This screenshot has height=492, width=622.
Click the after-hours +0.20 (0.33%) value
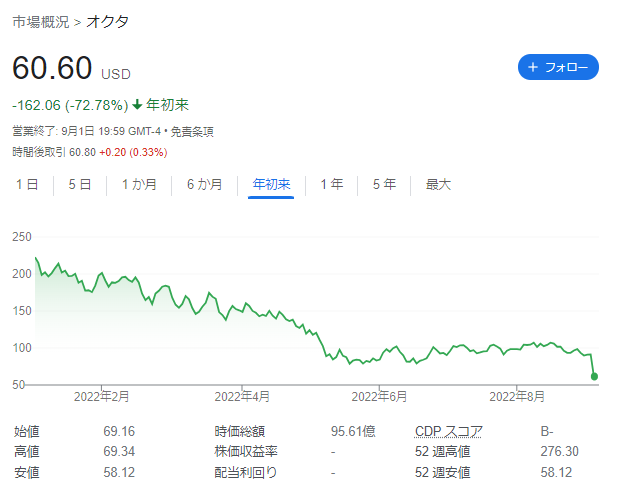pyautogui.click(x=133, y=152)
